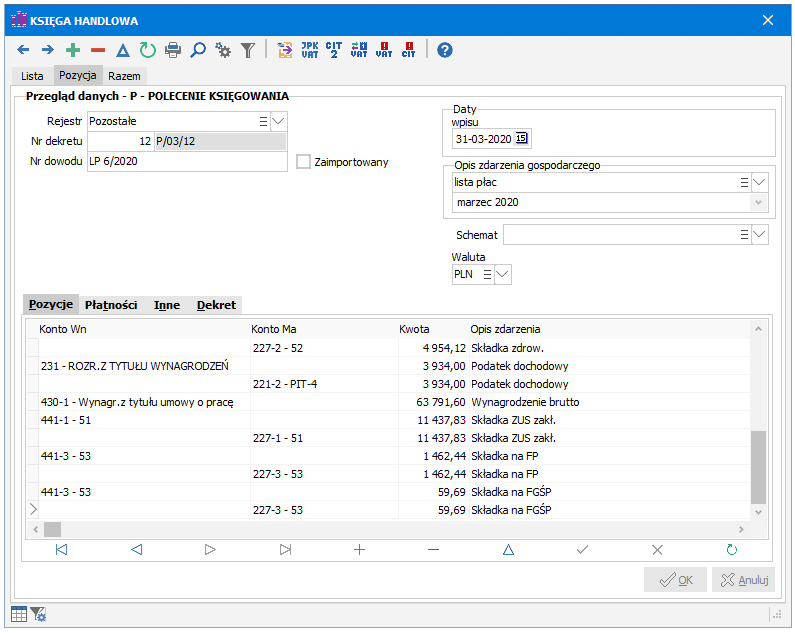The height and width of the screenshot is (633, 795).
Task: Add new entry with green plus toolbar icon
Action: click(x=73, y=50)
